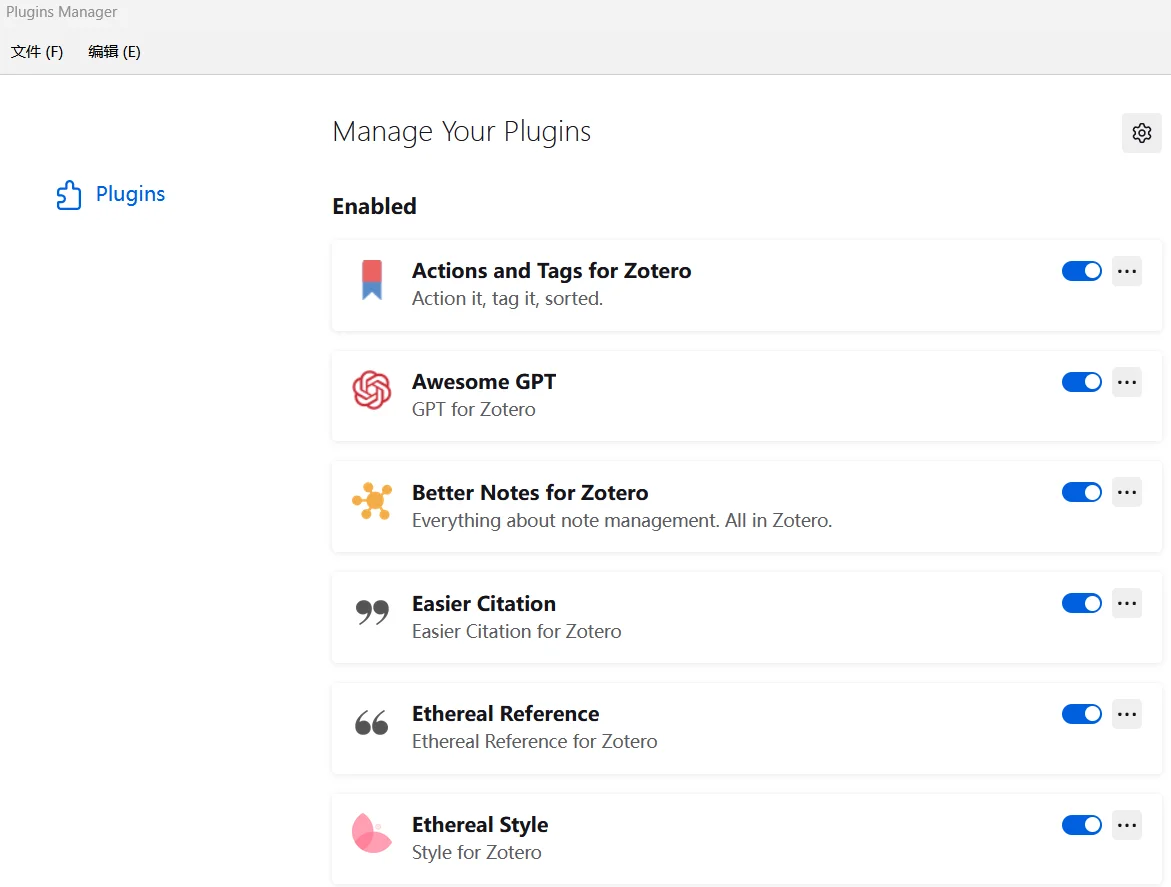Click the Ethereal Style pink petal icon
The width and height of the screenshot is (1171, 887).
pos(372,833)
